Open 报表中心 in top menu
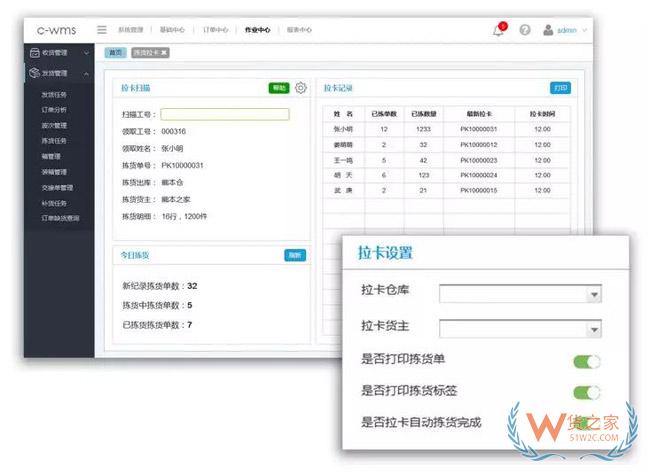This screenshot has height=474, width=650. 299,30
